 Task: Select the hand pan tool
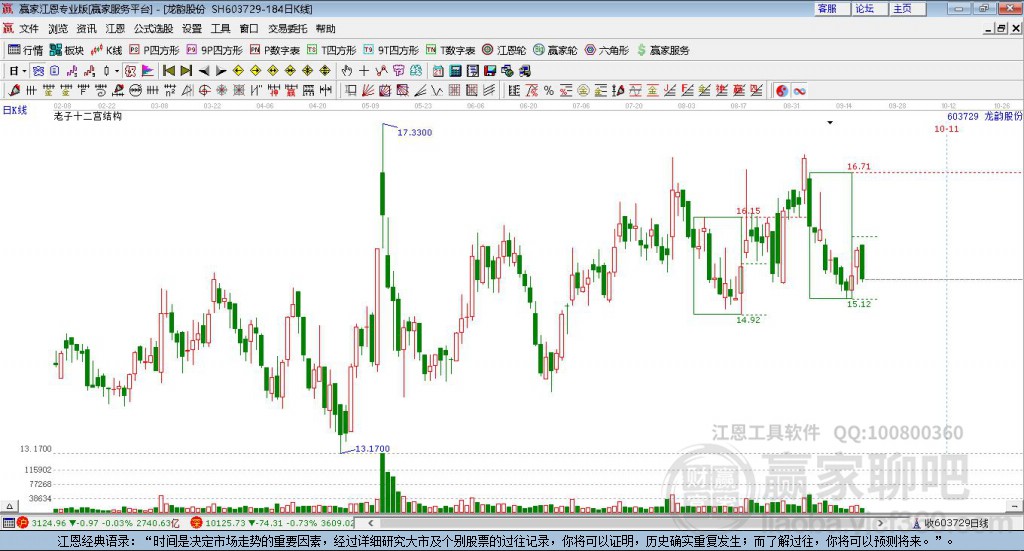[x=346, y=71]
